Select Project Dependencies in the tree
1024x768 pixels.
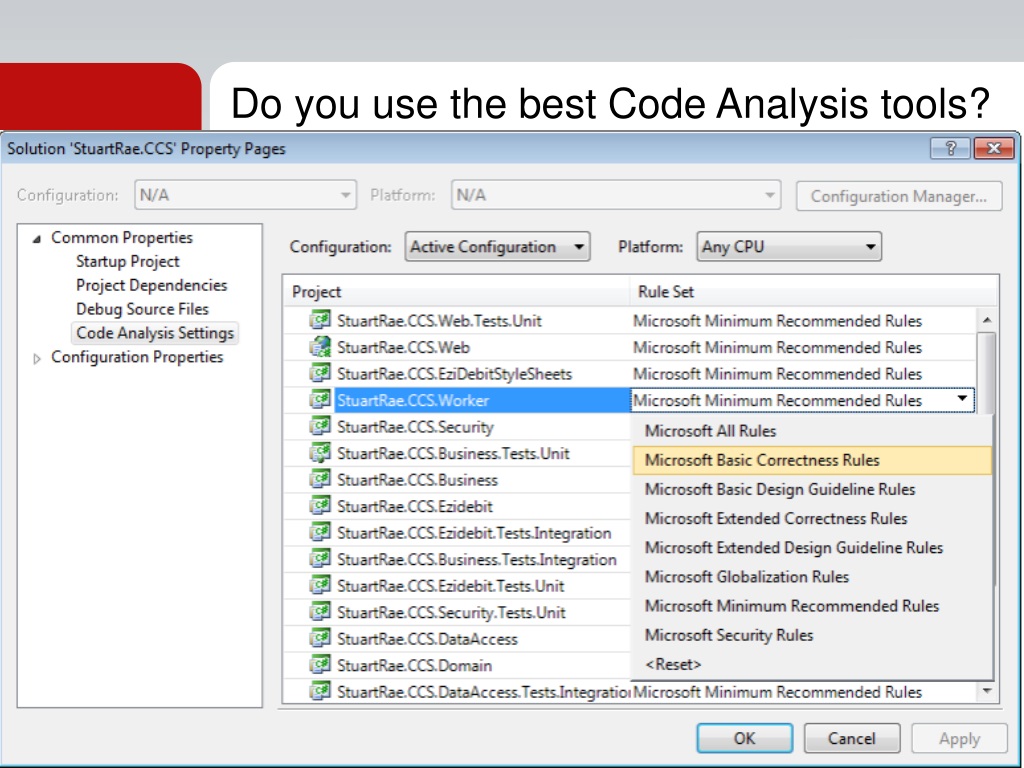(152, 285)
